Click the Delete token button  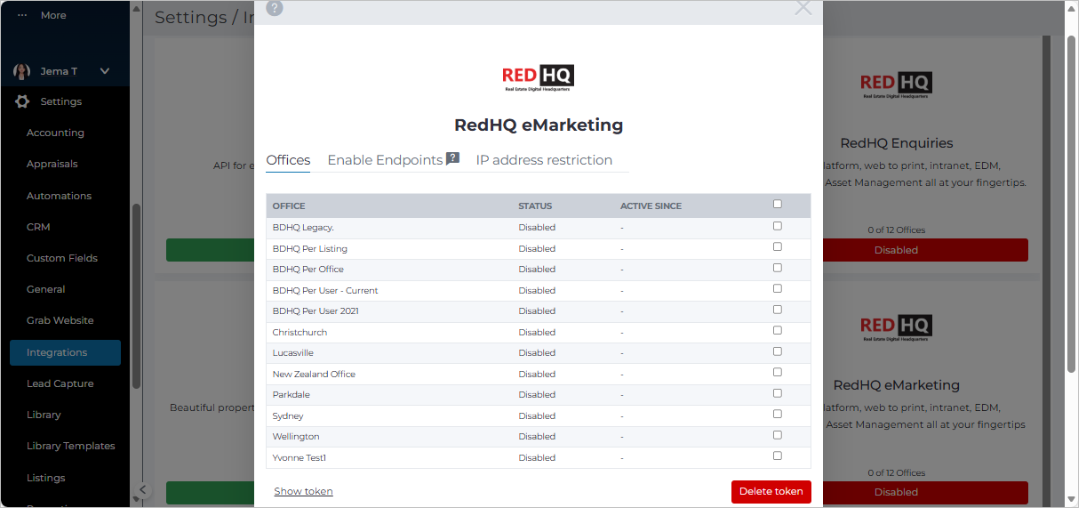point(771,491)
